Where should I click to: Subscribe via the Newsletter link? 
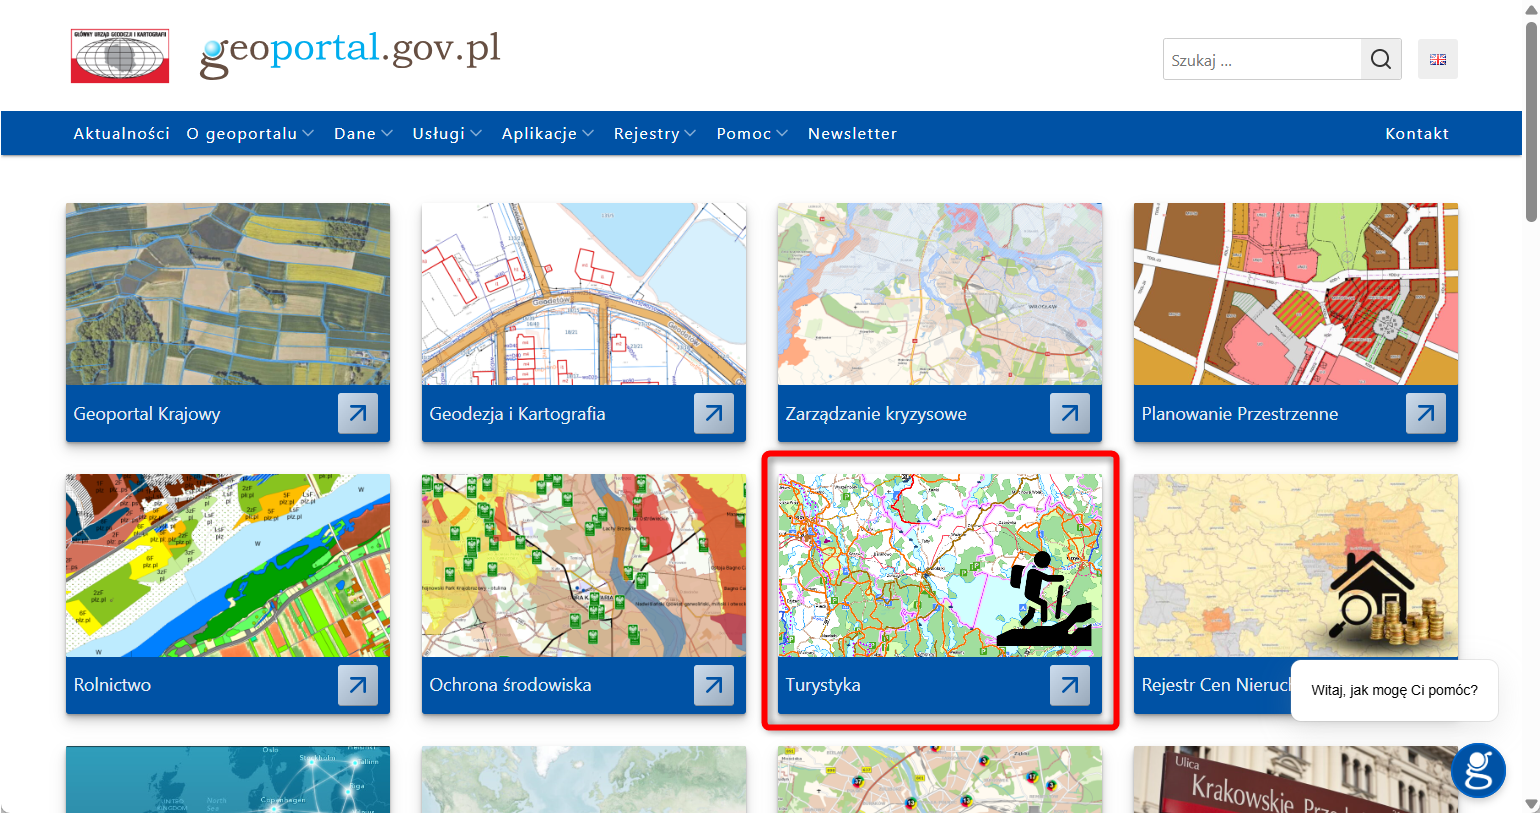852,133
